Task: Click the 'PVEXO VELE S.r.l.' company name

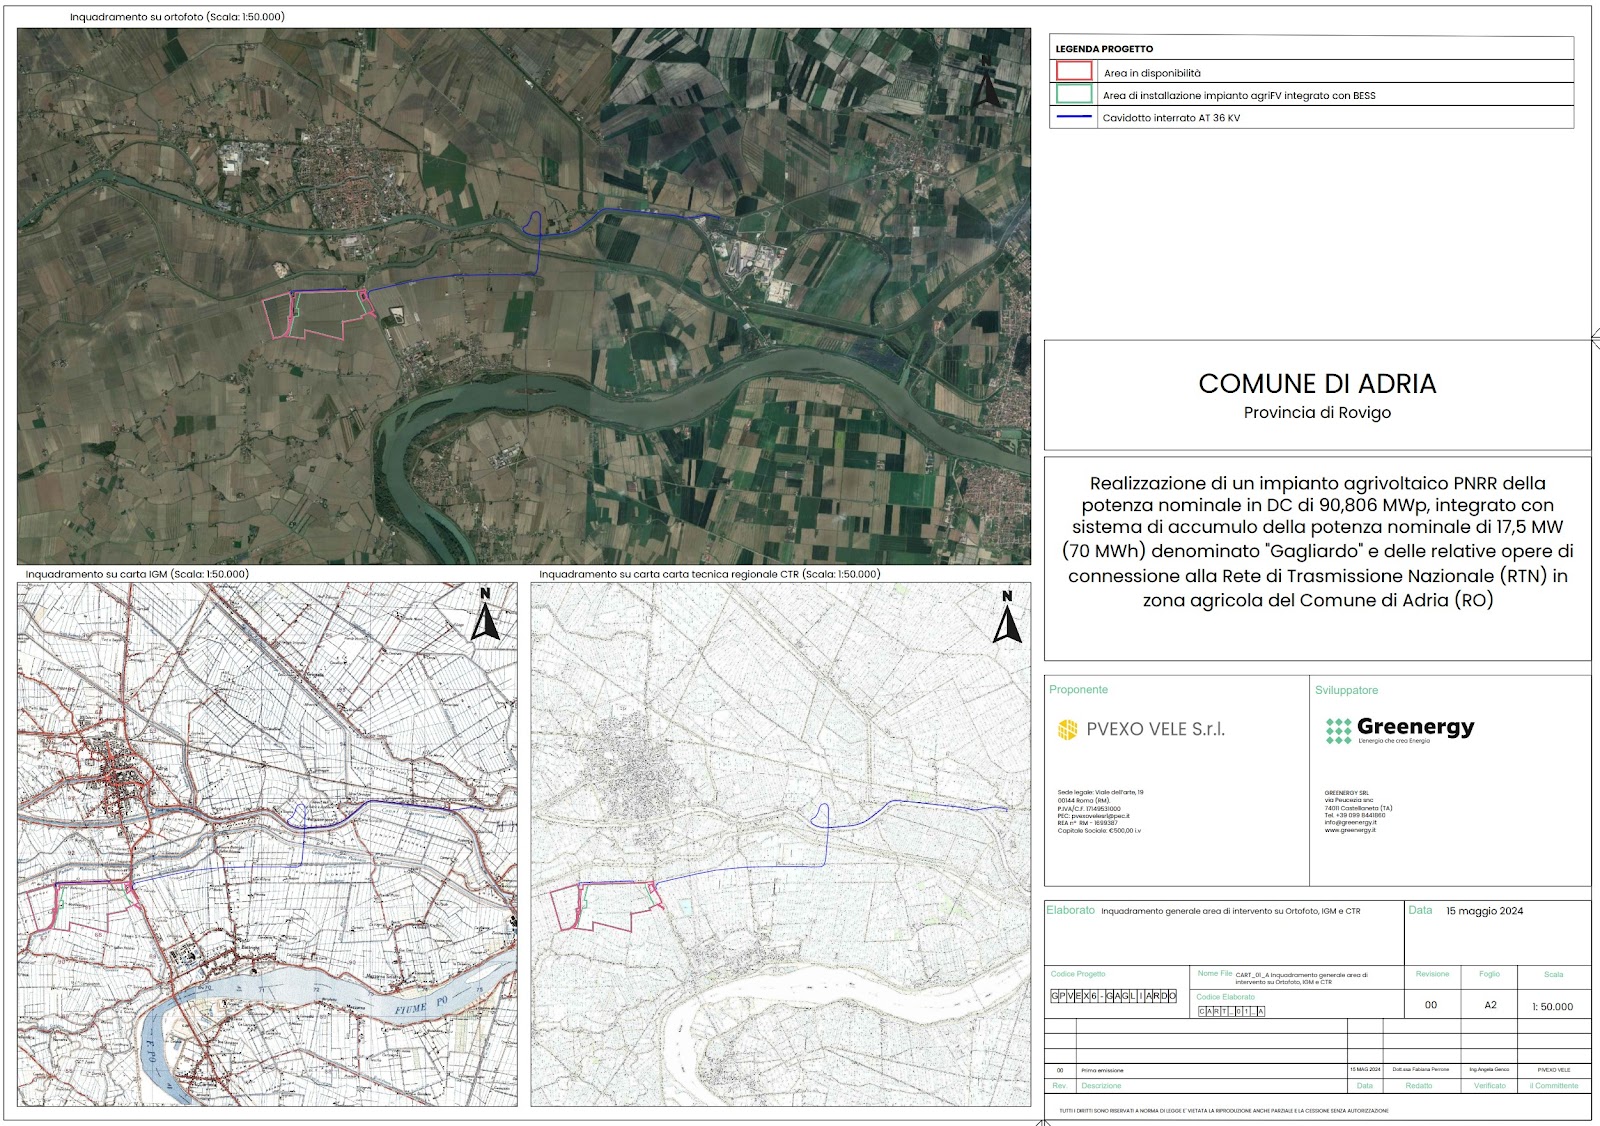Action: tap(1155, 730)
